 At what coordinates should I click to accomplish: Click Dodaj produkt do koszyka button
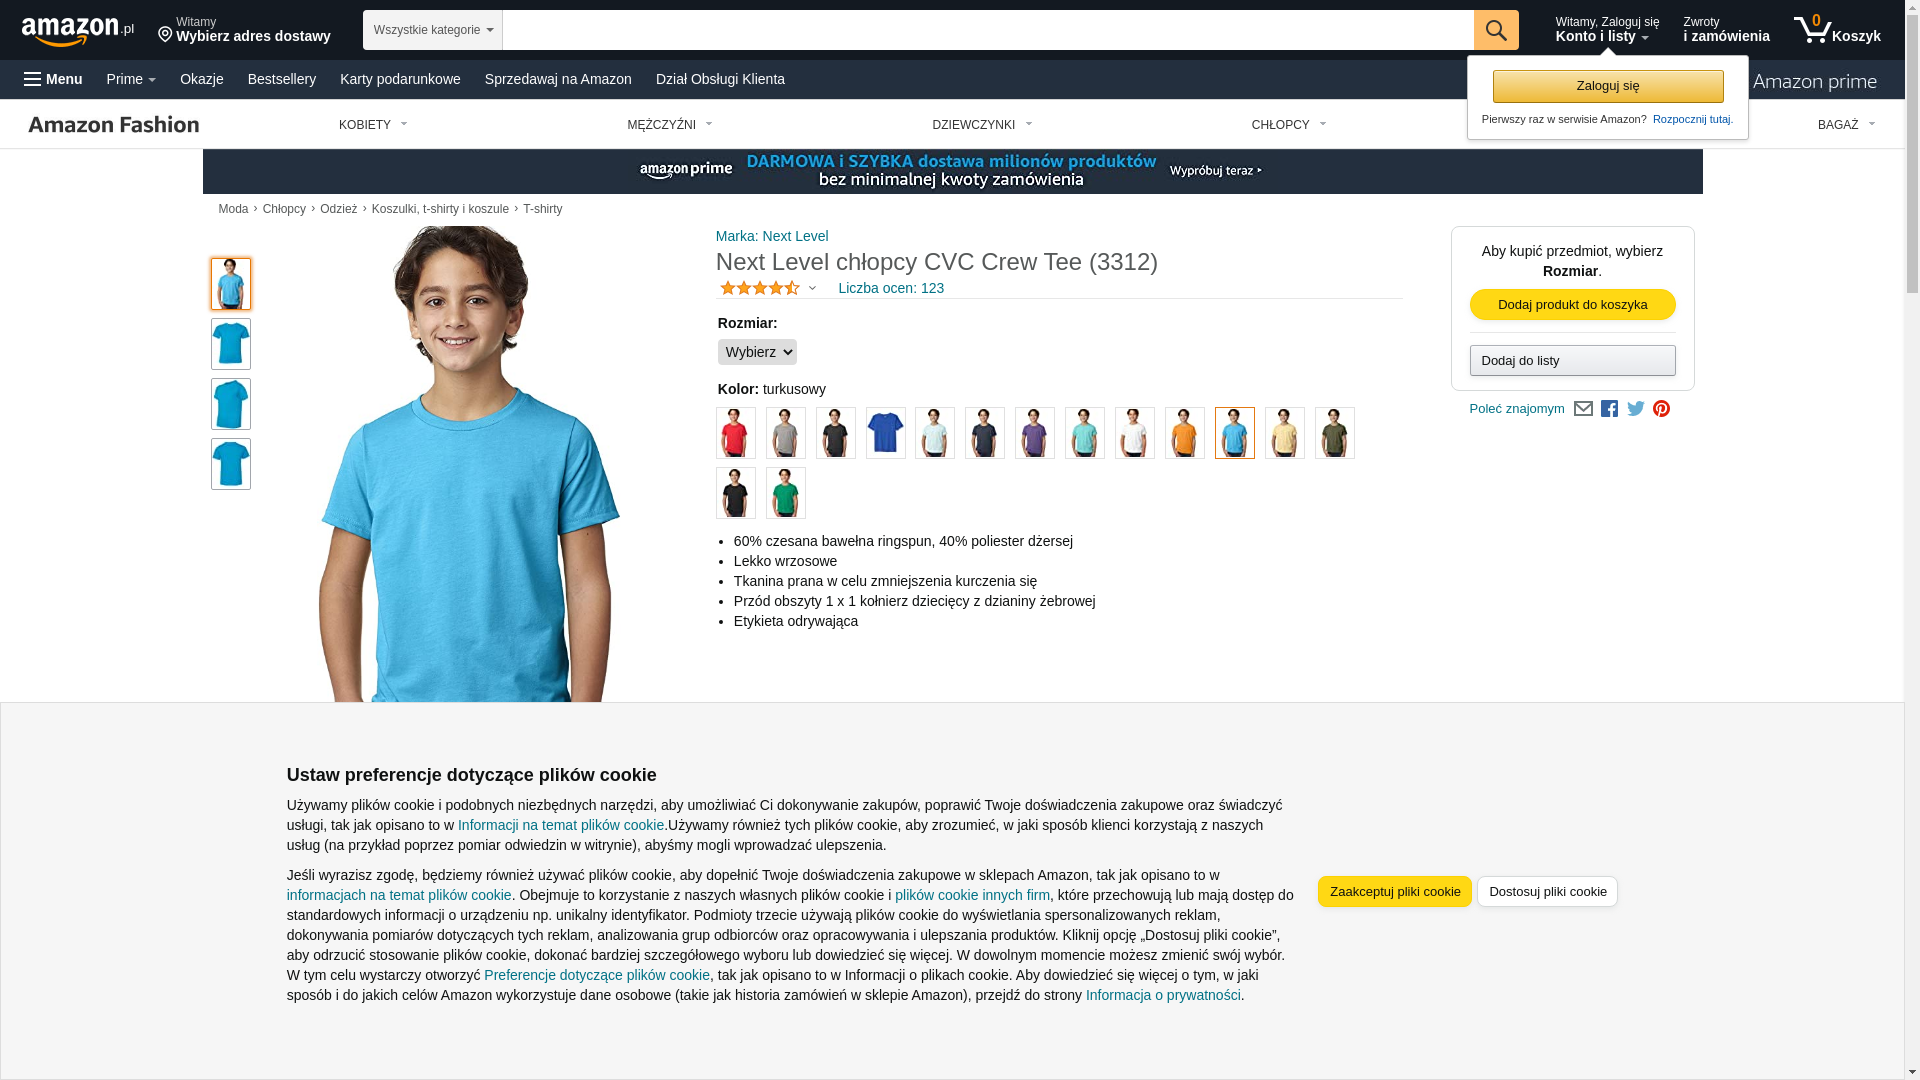tap(1572, 304)
